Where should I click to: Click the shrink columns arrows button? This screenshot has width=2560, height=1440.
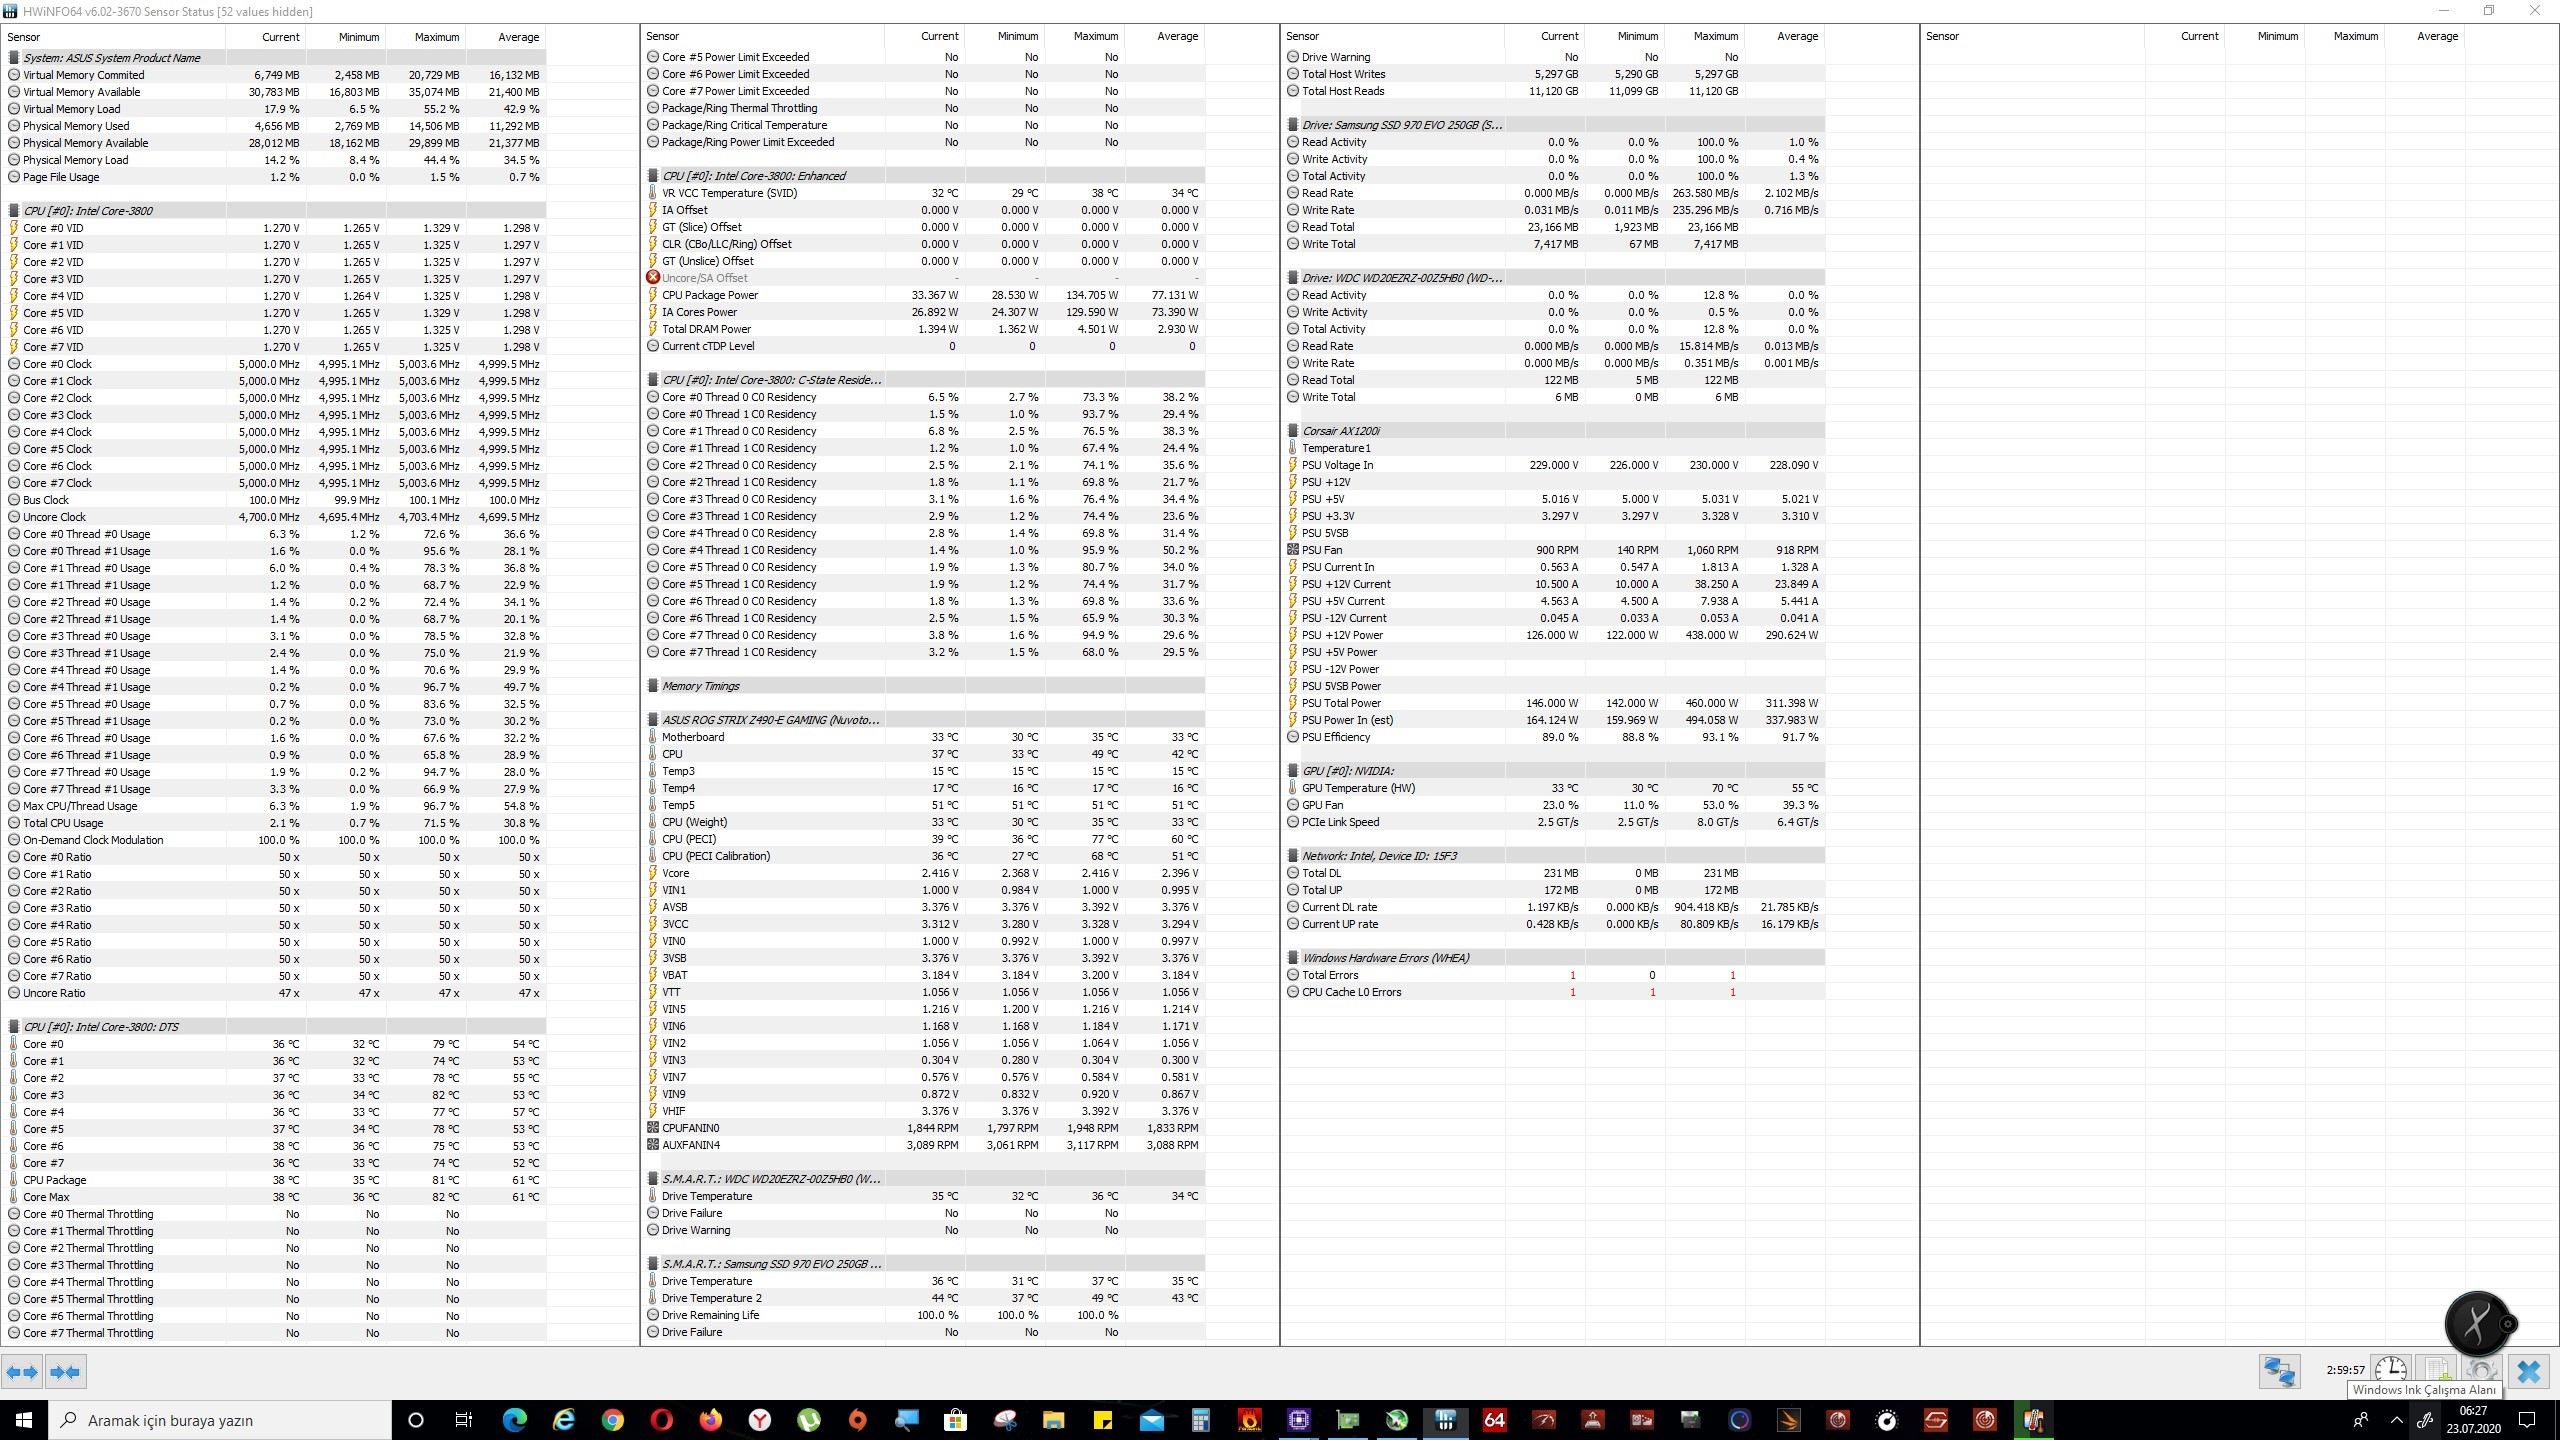point(66,1372)
